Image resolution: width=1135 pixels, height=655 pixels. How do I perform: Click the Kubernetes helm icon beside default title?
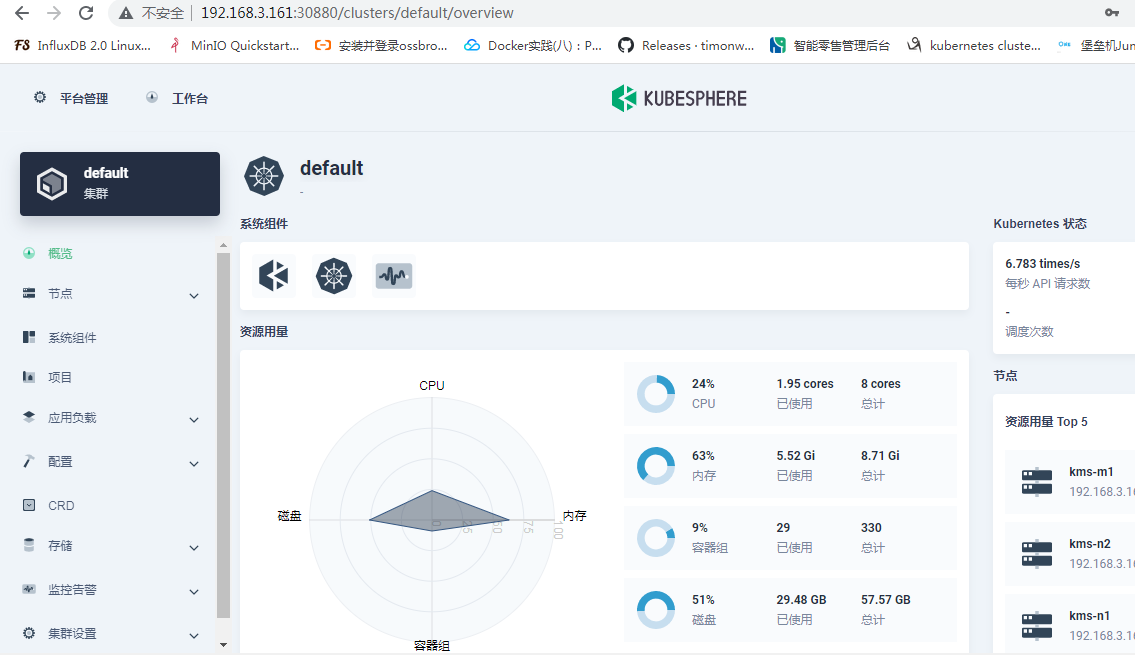263,176
